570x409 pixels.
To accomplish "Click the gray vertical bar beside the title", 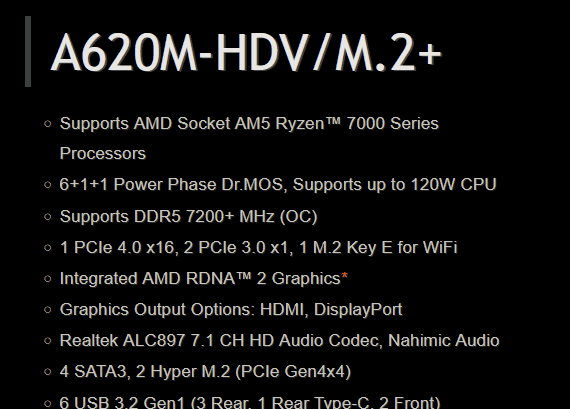I will (28, 51).
